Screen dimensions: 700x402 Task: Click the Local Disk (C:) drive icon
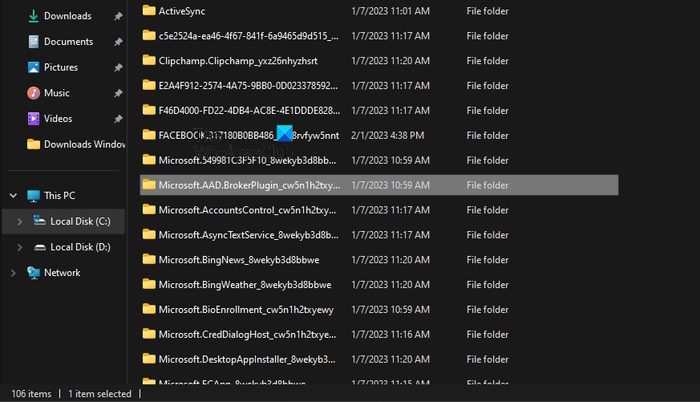pos(40,221)
